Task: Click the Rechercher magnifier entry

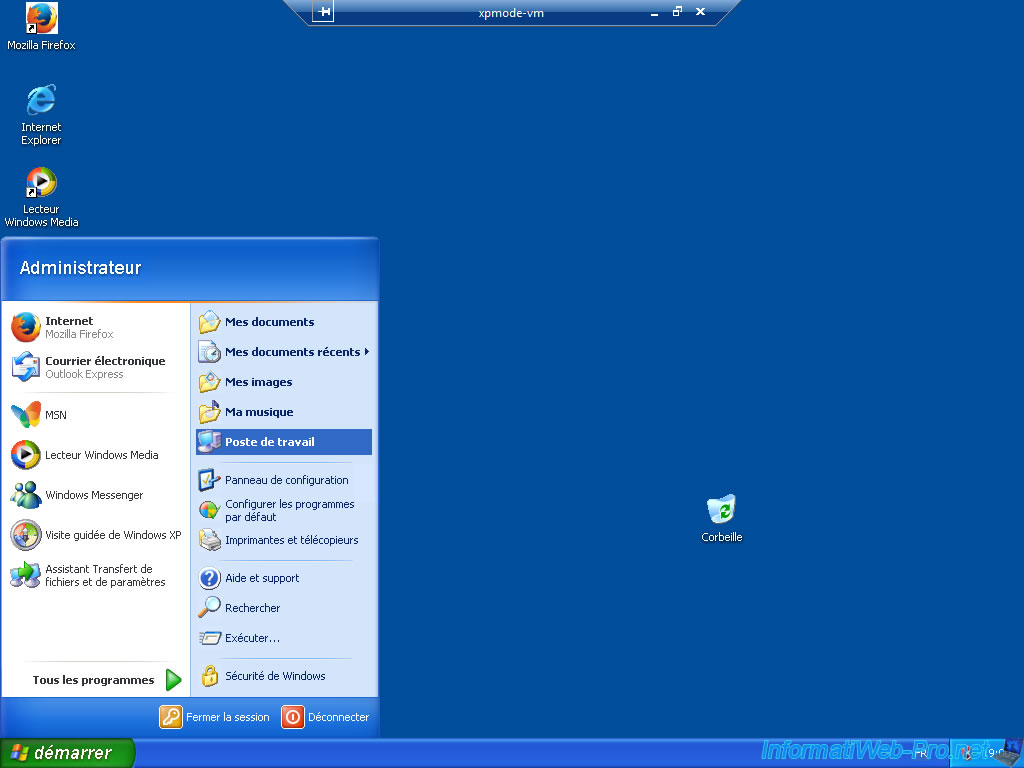Action: [x=284, y=608]
